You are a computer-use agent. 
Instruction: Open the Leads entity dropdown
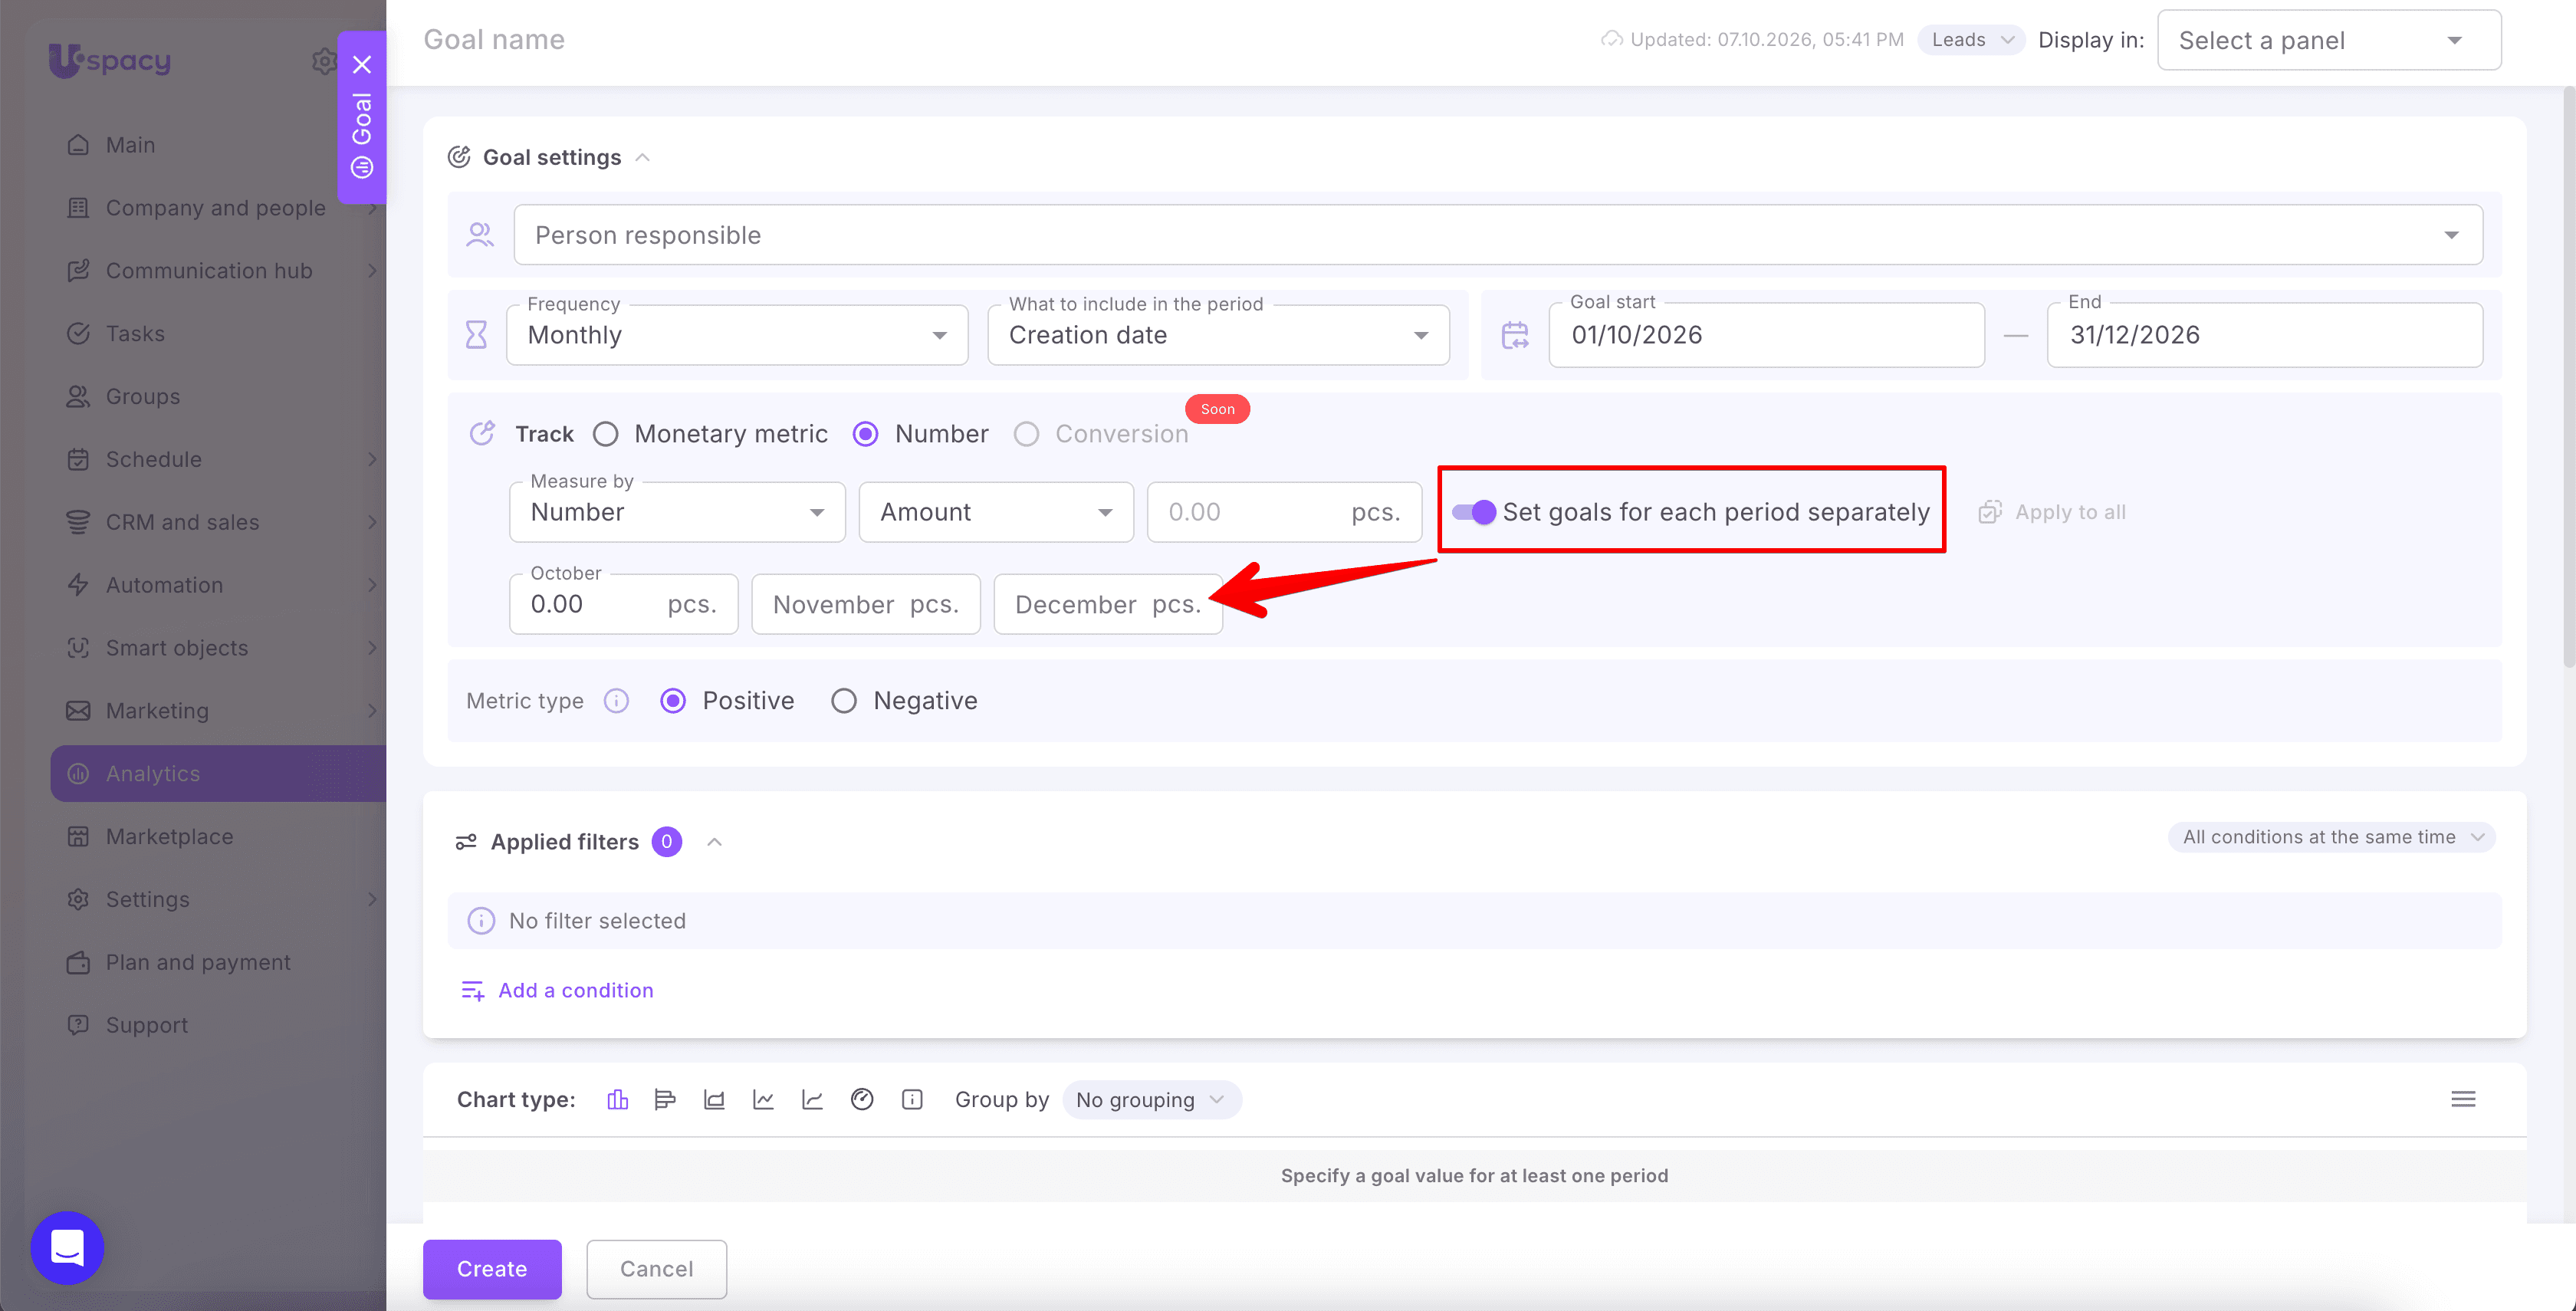coord(1971,40)
